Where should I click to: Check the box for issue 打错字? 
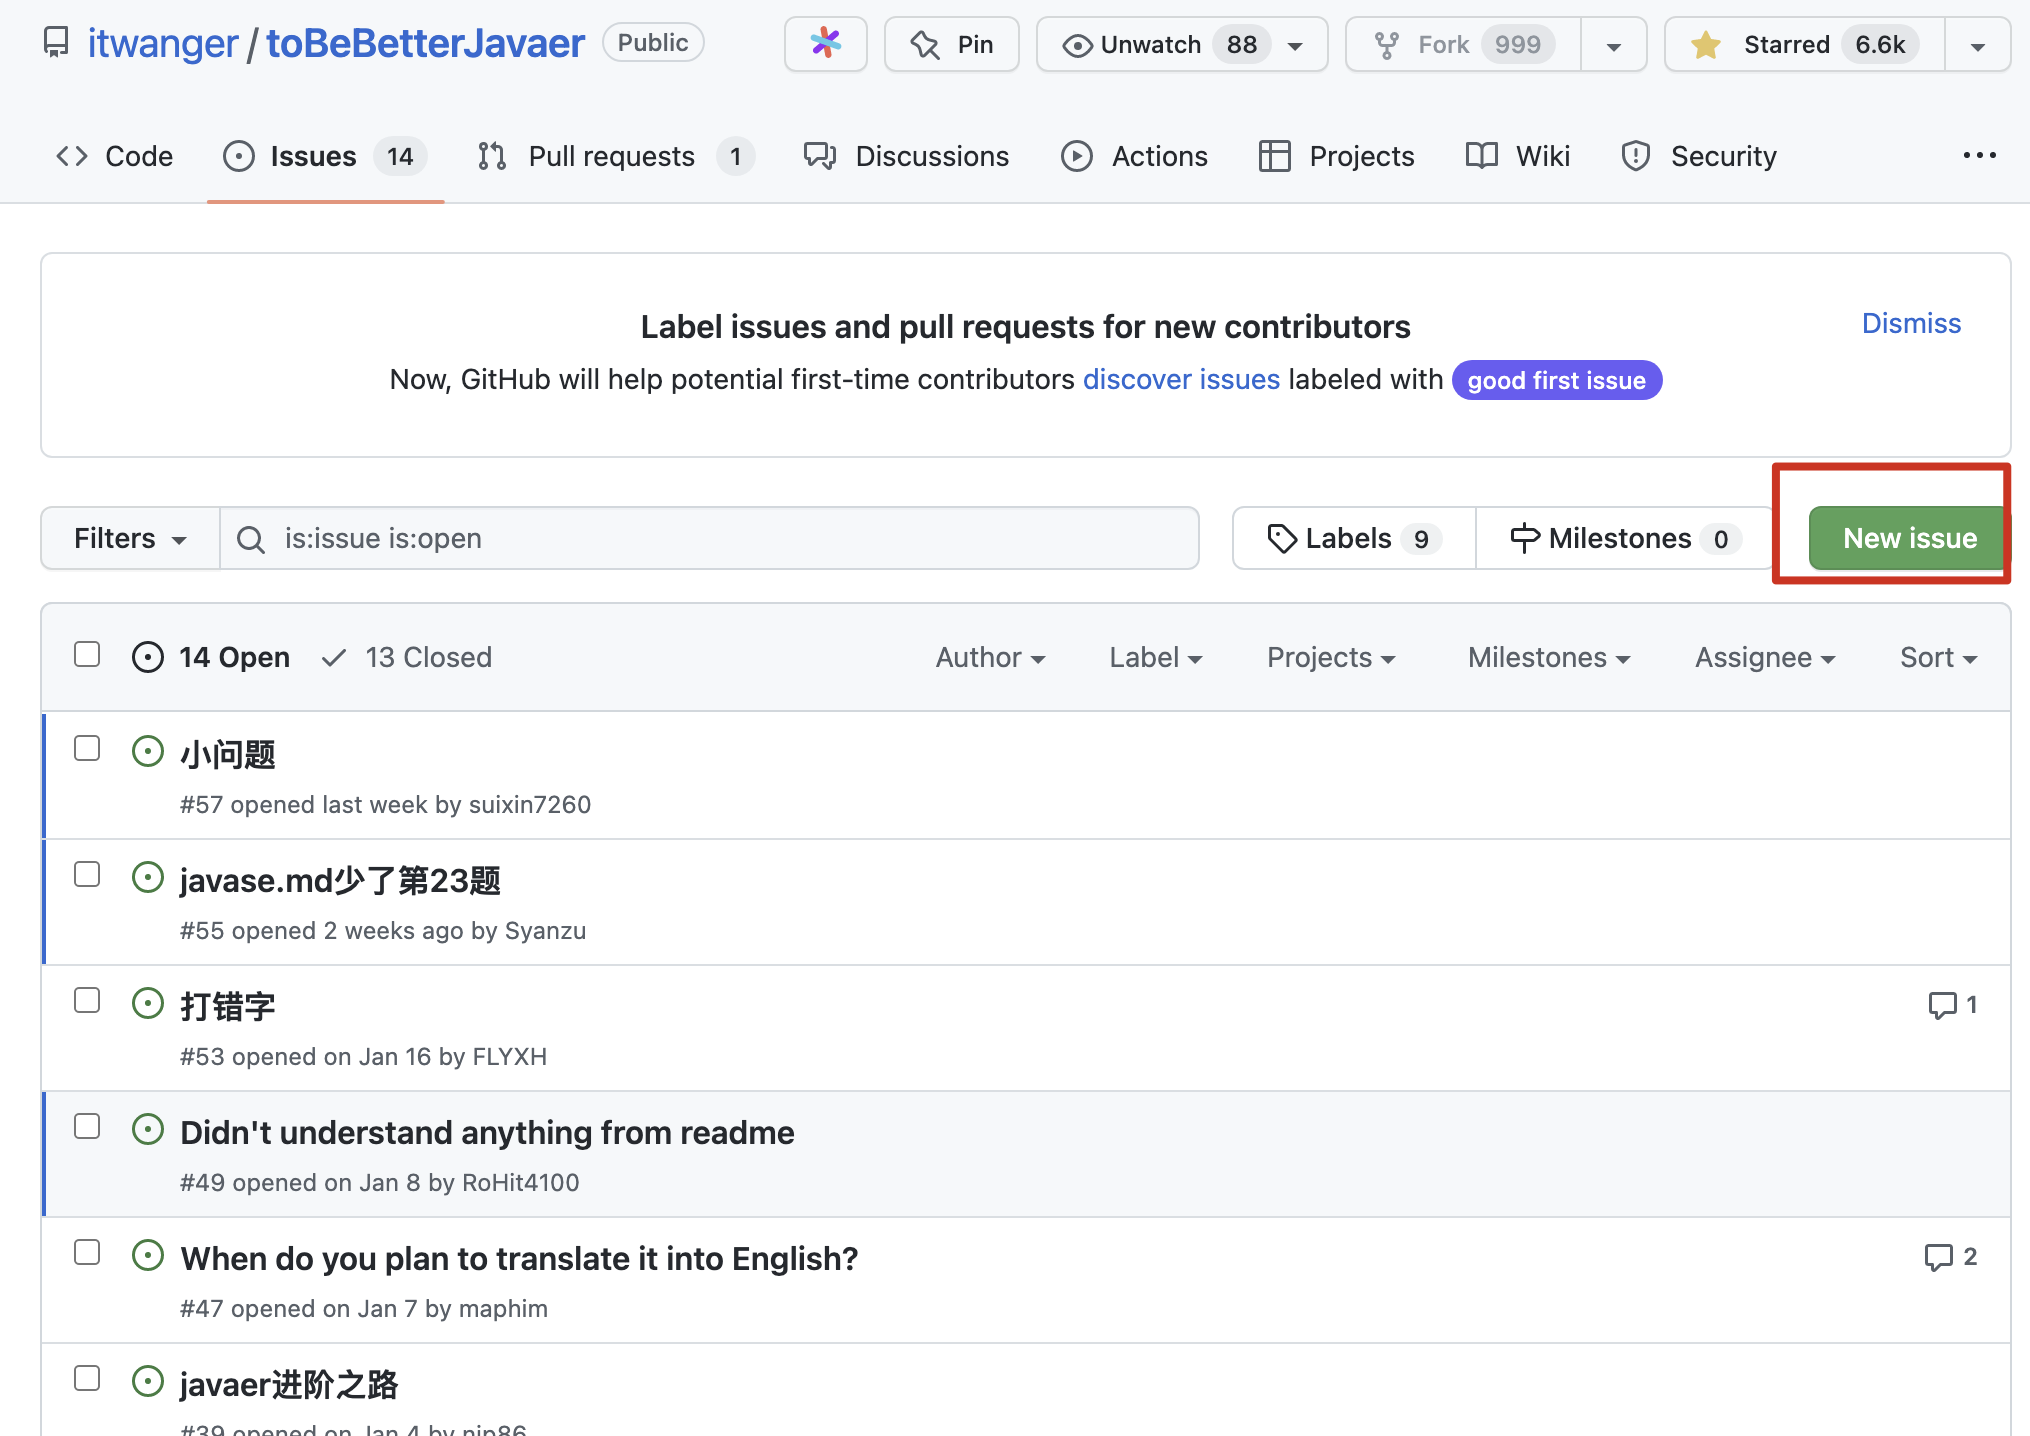pyautogui.click(x=87, y=1000)
